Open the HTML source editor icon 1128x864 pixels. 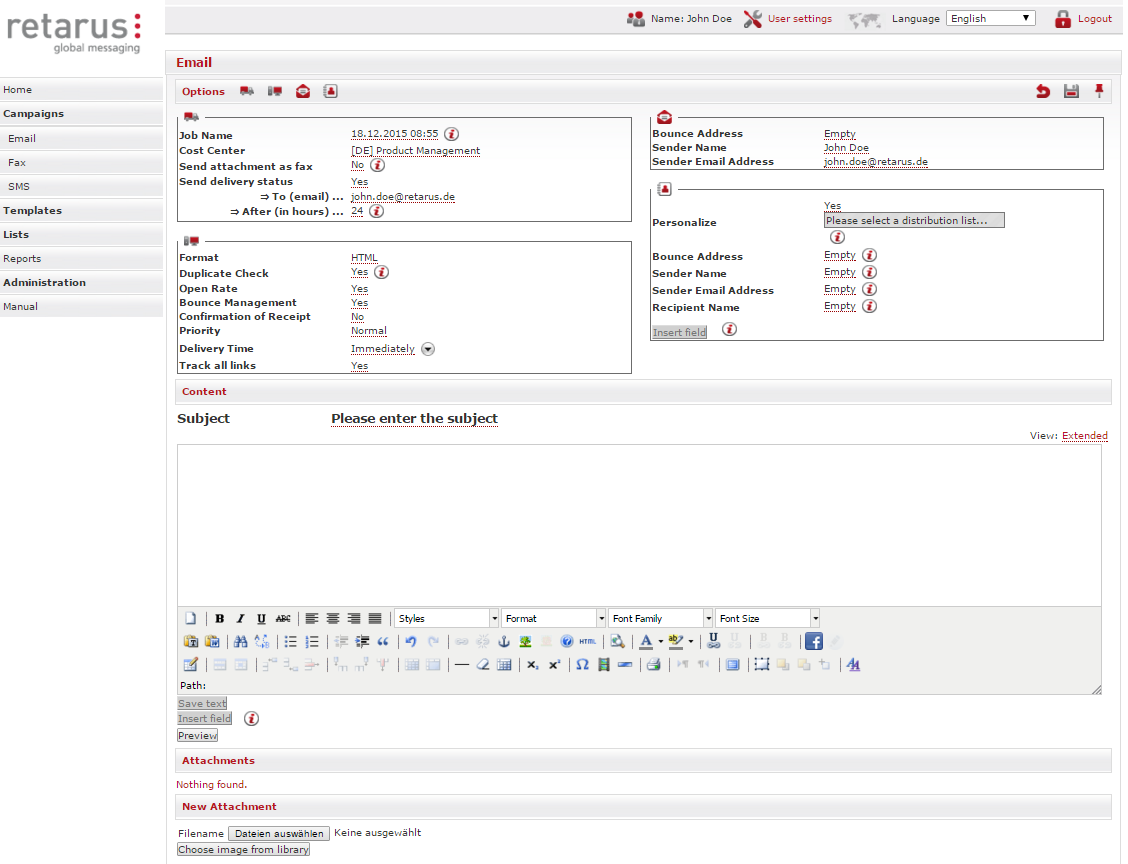(x=587, y=642)
